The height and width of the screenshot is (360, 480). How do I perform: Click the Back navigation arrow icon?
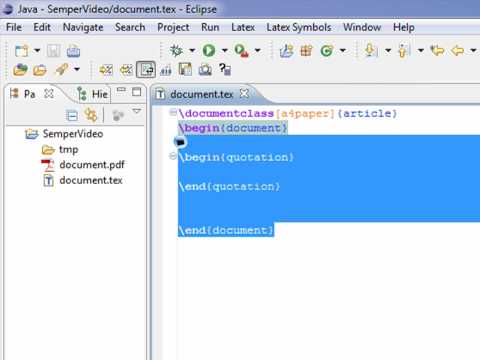(458, 51)
